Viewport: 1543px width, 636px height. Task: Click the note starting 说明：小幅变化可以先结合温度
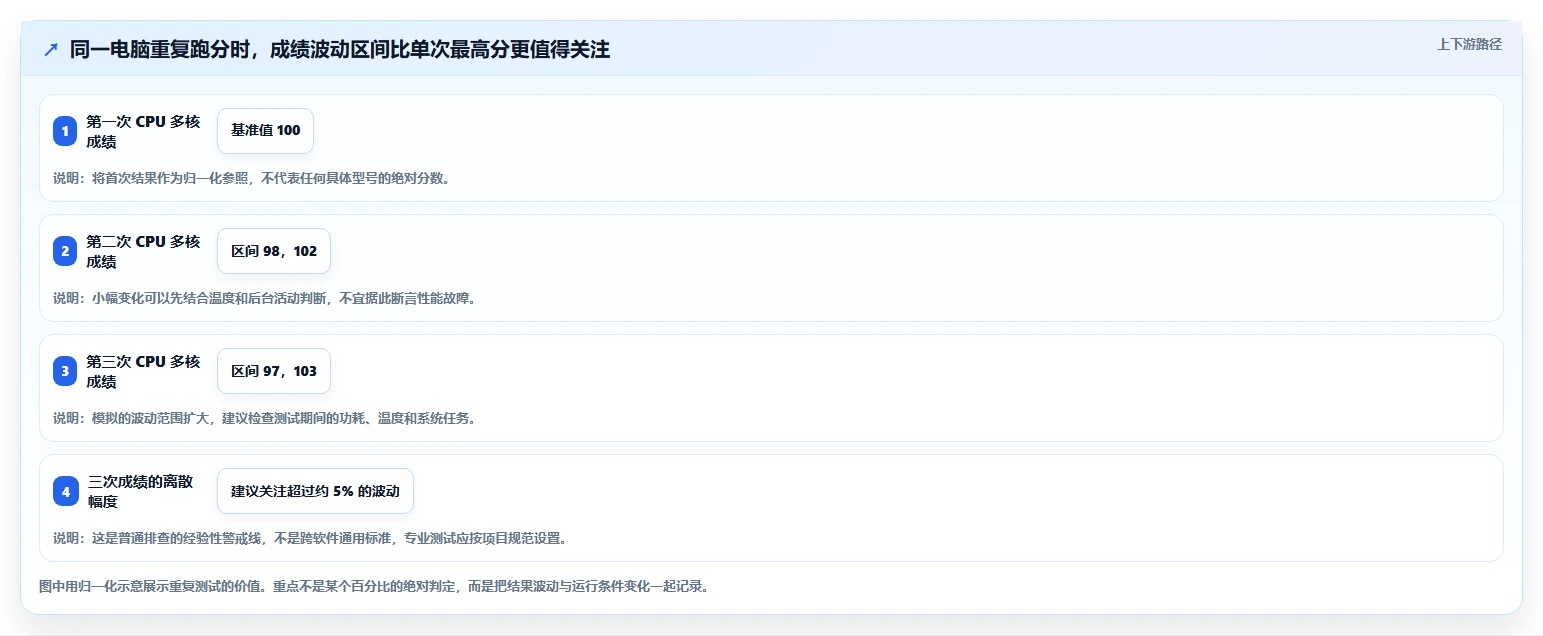264,298
